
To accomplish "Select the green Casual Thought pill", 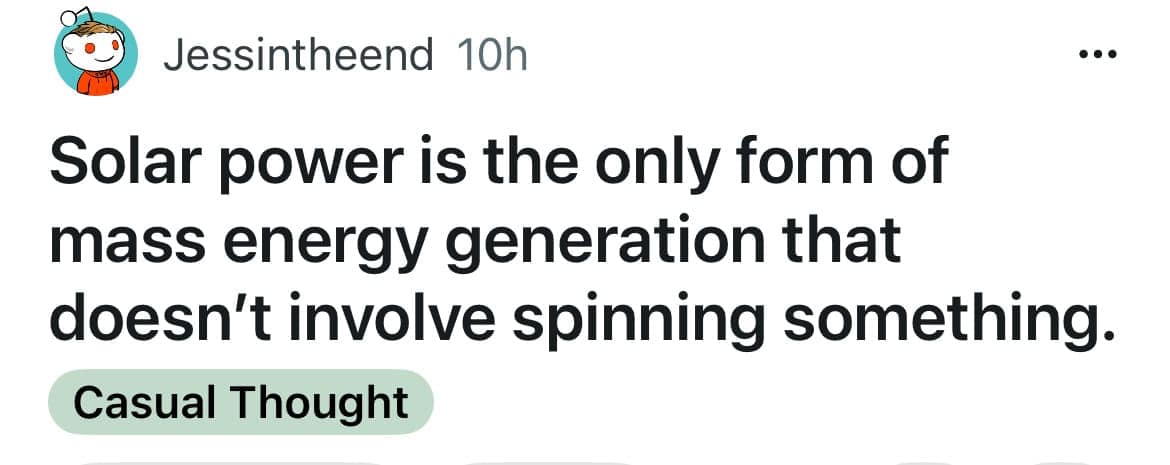I will [x=240, y=402].
